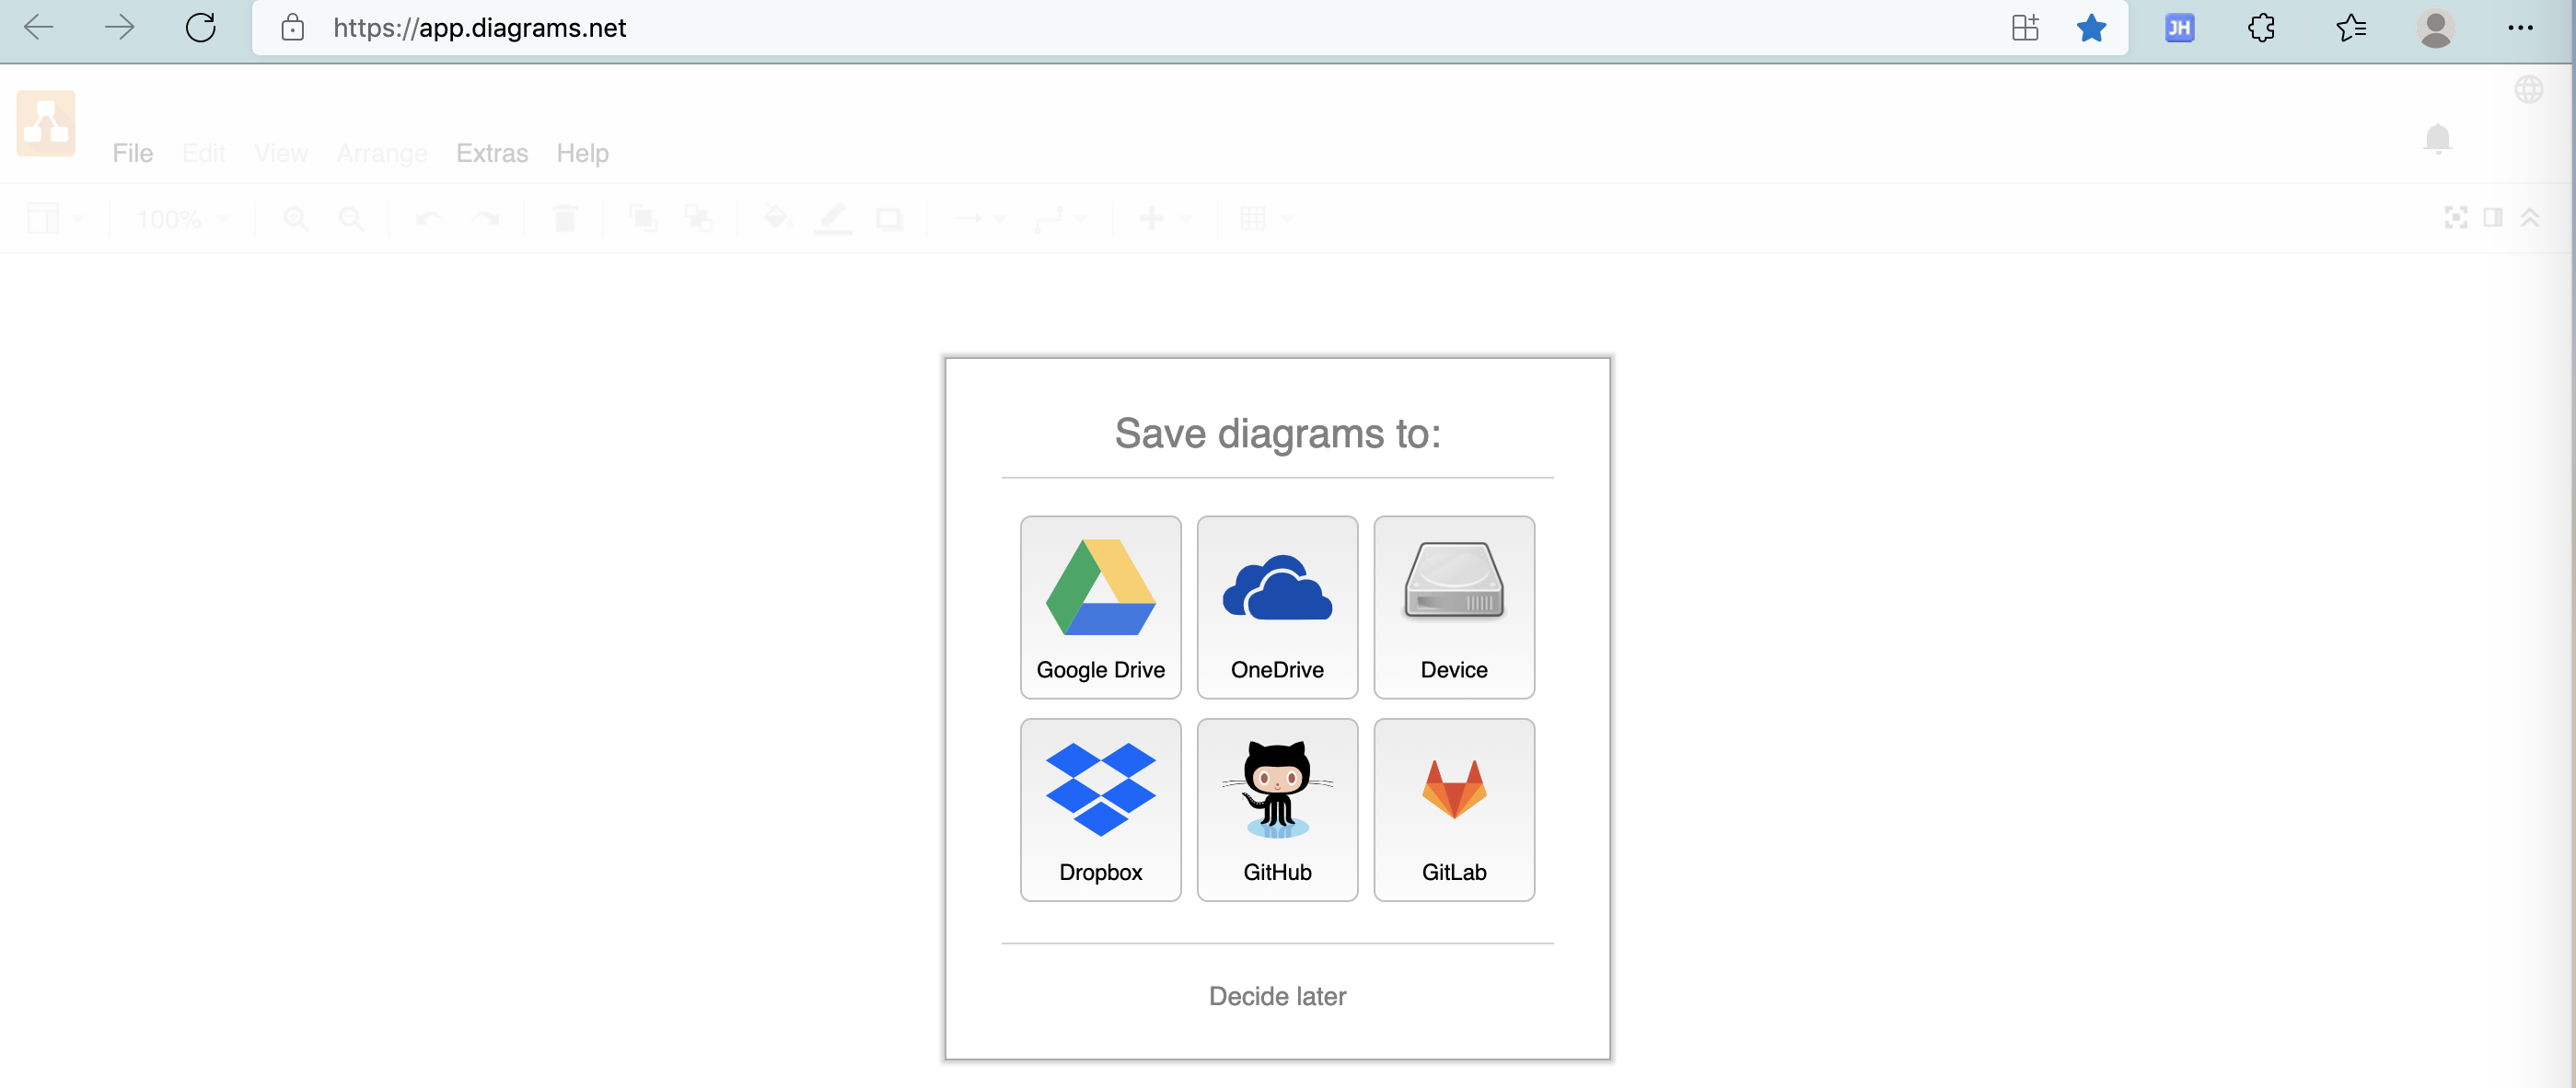Go back in browser
2576x1088 pixels.
38,27
